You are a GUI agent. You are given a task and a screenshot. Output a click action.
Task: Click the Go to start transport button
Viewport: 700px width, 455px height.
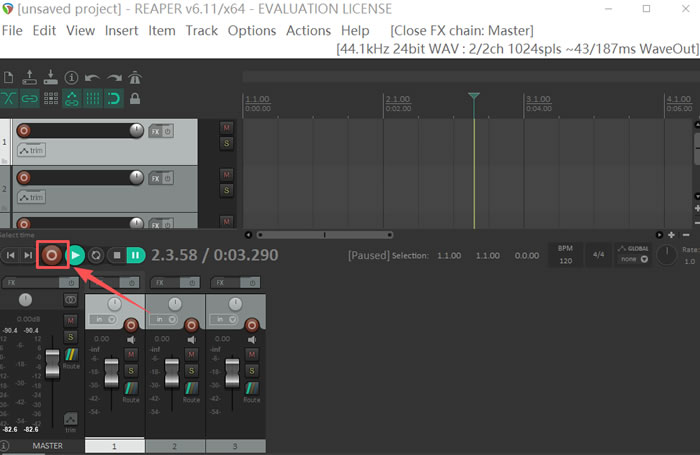point(11,255)
